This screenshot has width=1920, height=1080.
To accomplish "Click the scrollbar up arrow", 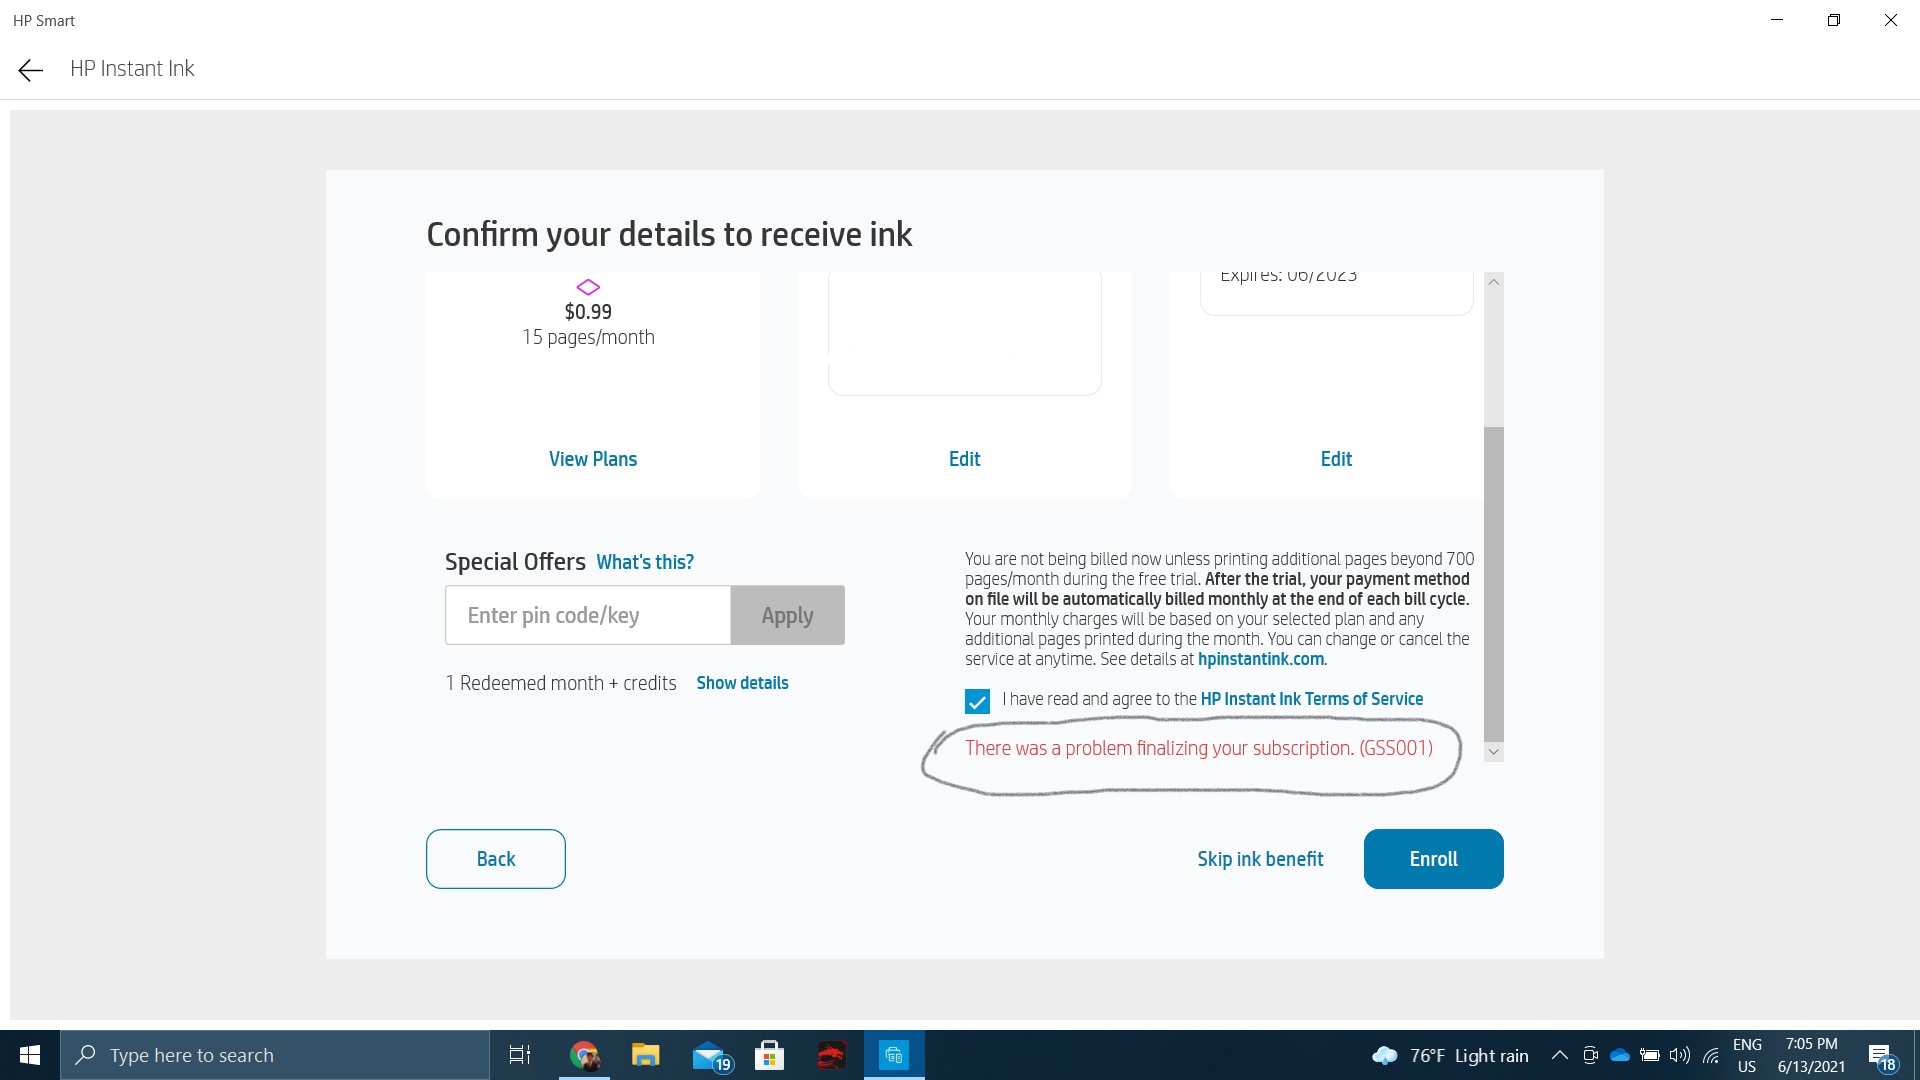I will pyautogui.click(x=1493, y=282).
